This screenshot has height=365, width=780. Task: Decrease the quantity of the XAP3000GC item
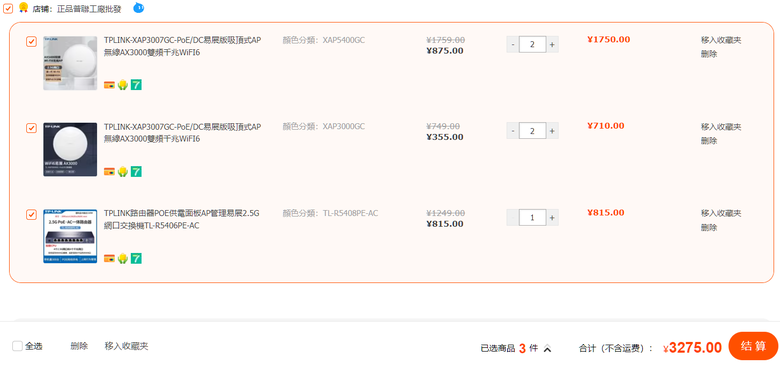pyautogui.click(x=513, y=131)
